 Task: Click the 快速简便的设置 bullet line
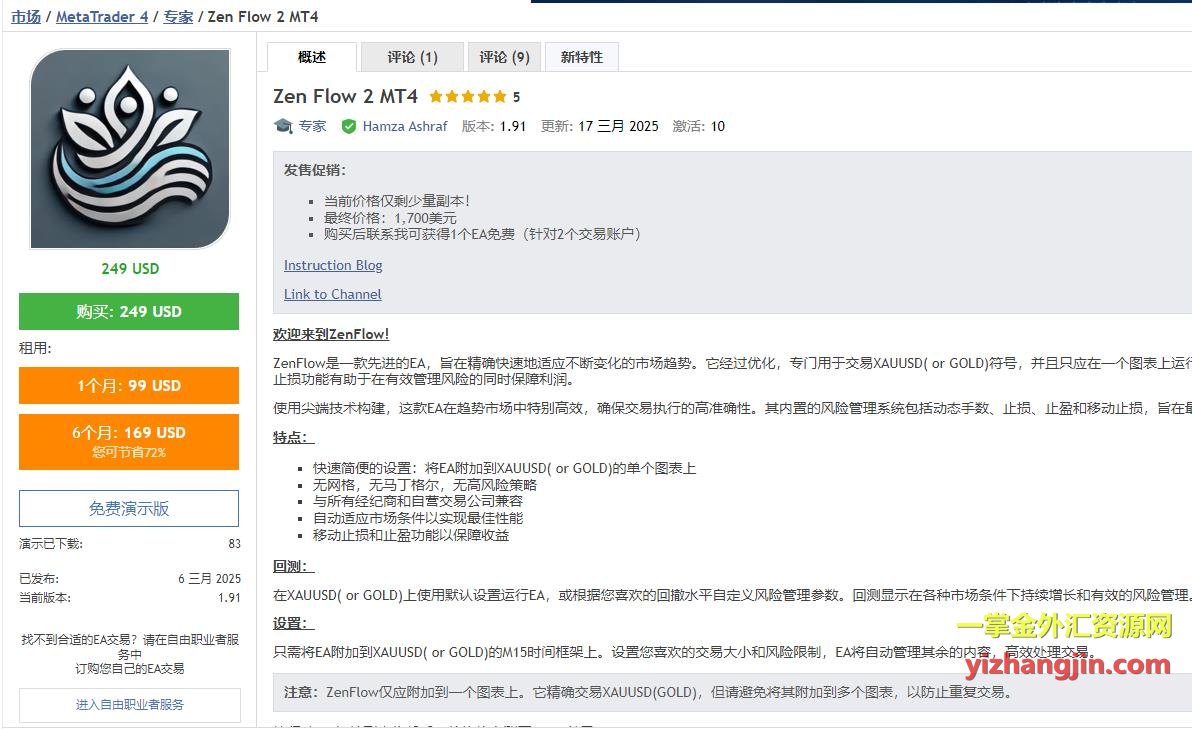[x=504, y=468]
